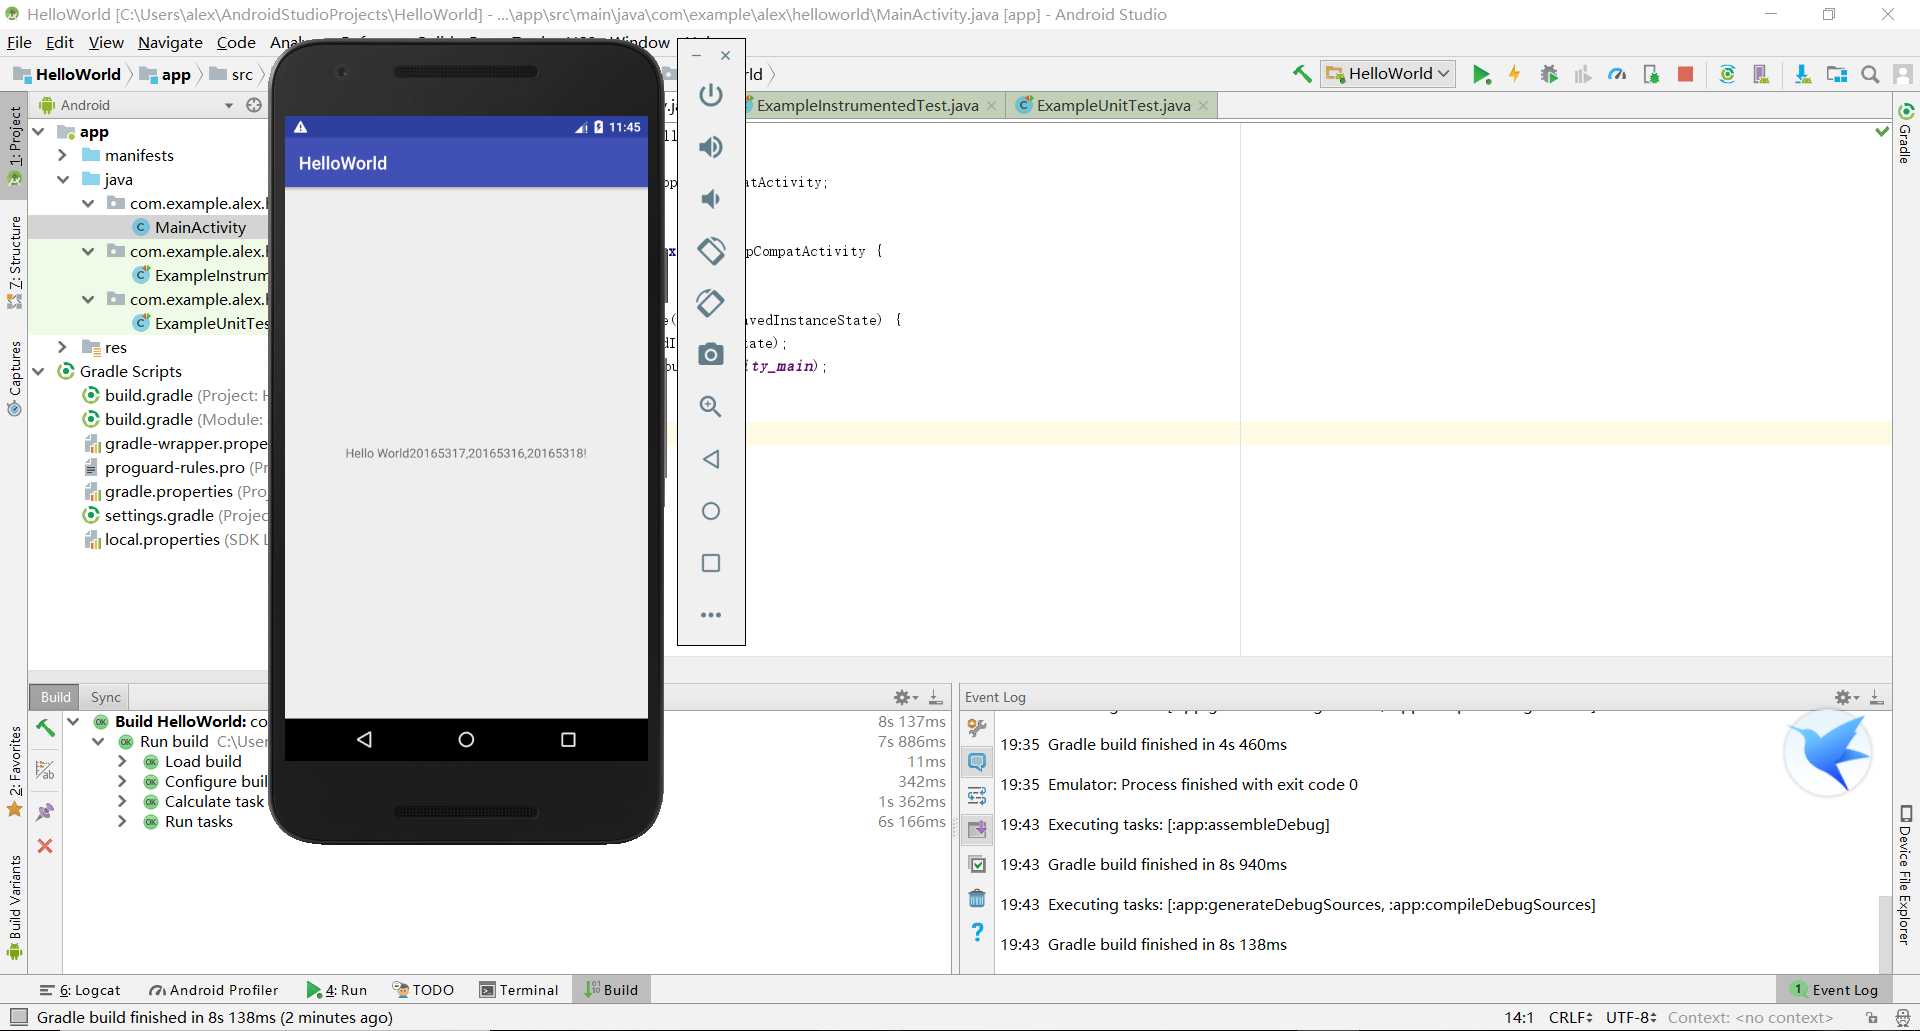
Task: Toggle the Gradle tool window on right edge
Action: coord(1905,133)
